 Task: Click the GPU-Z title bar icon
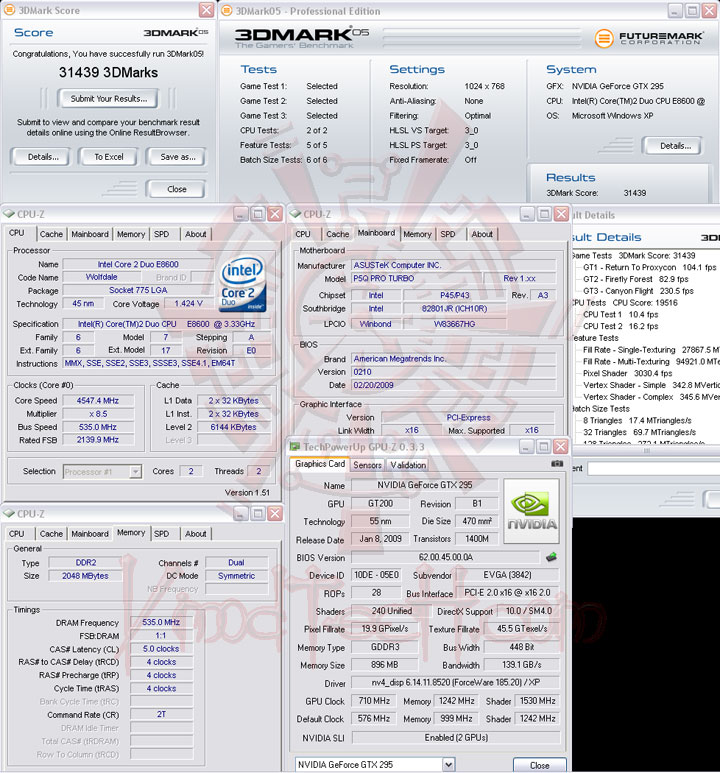pyautogui.click(x=295, y=447)
